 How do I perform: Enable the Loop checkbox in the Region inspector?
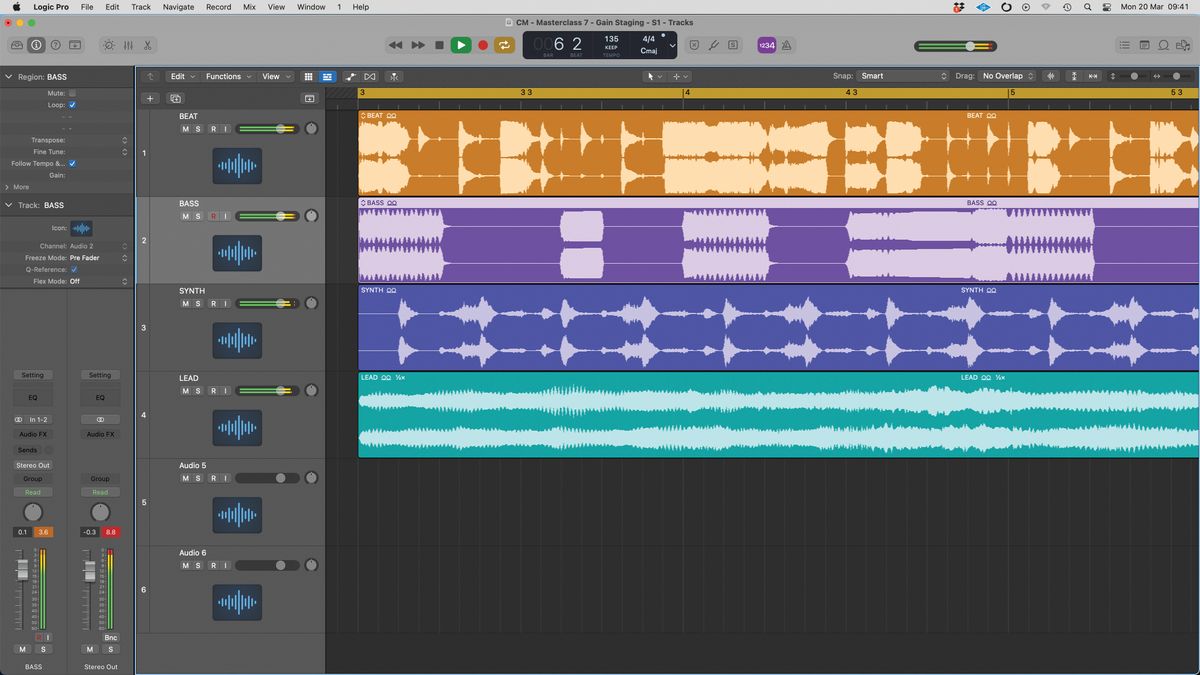(73, 104)
